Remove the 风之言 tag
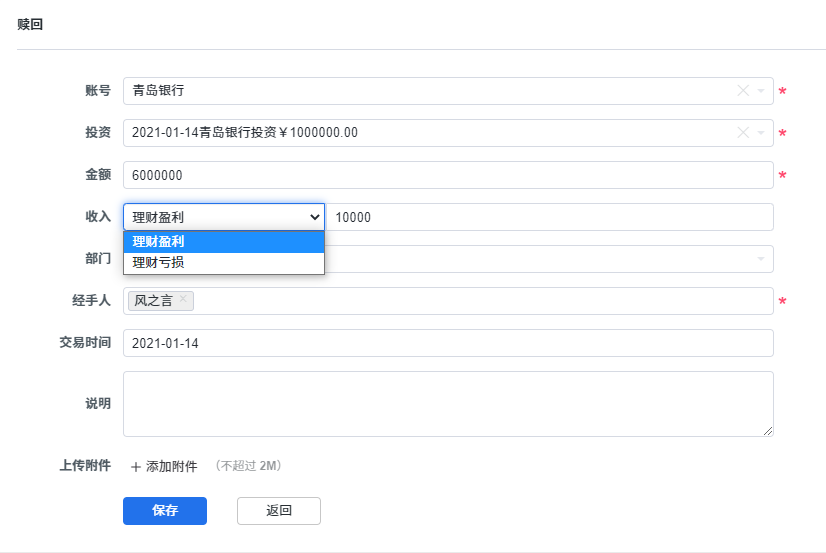 coord(183,300)
